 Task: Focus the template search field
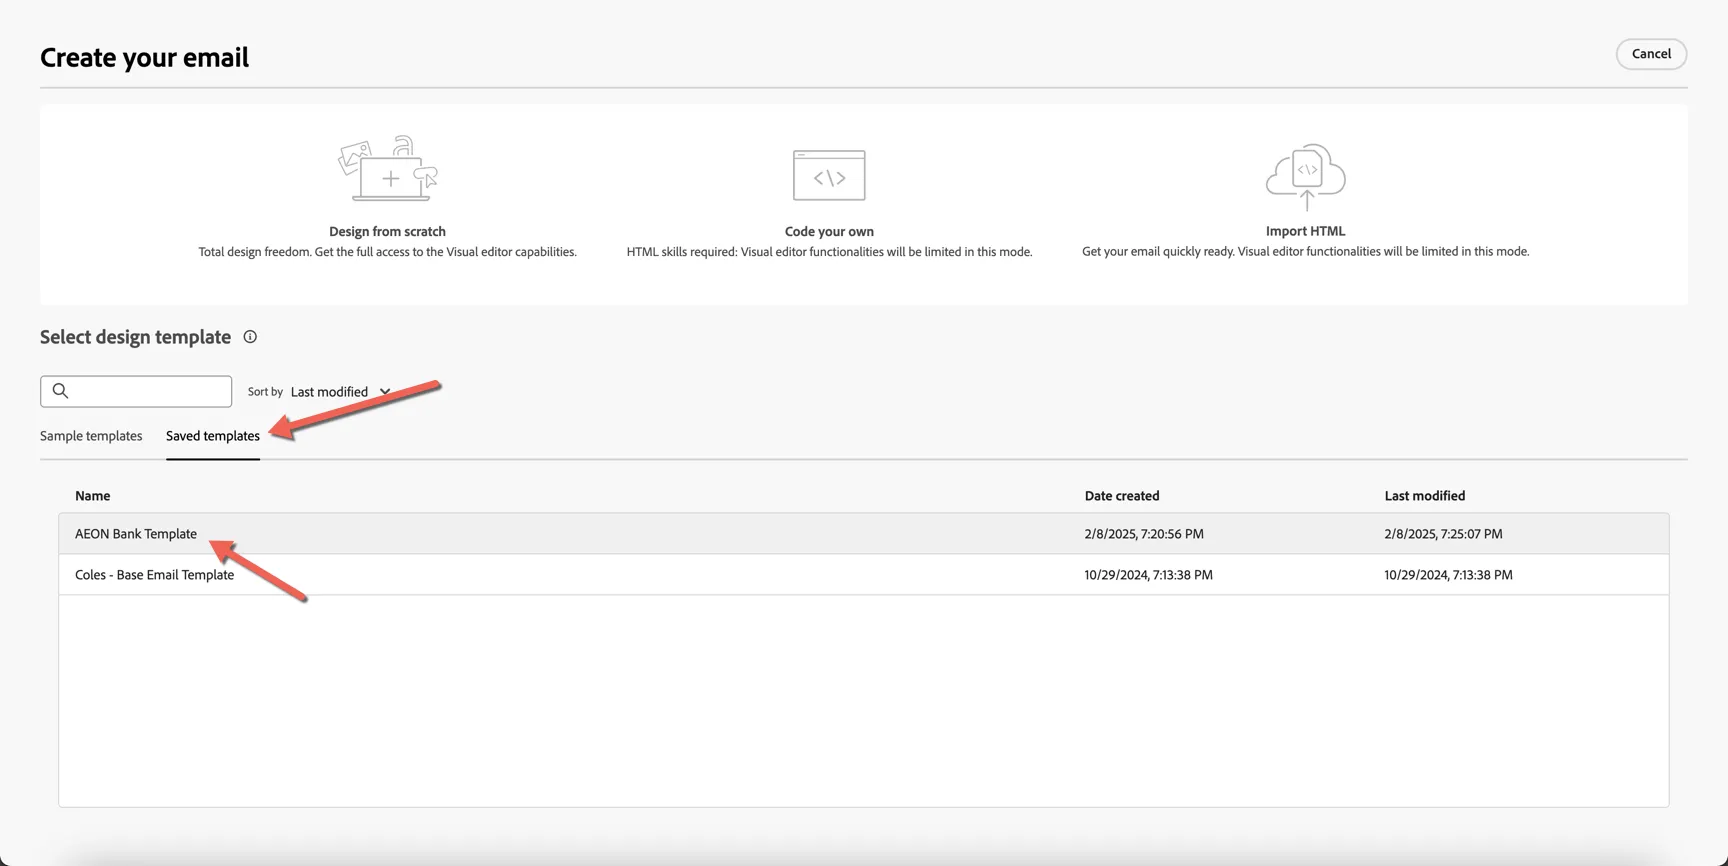pyautogui.click(x=136, y=391)
